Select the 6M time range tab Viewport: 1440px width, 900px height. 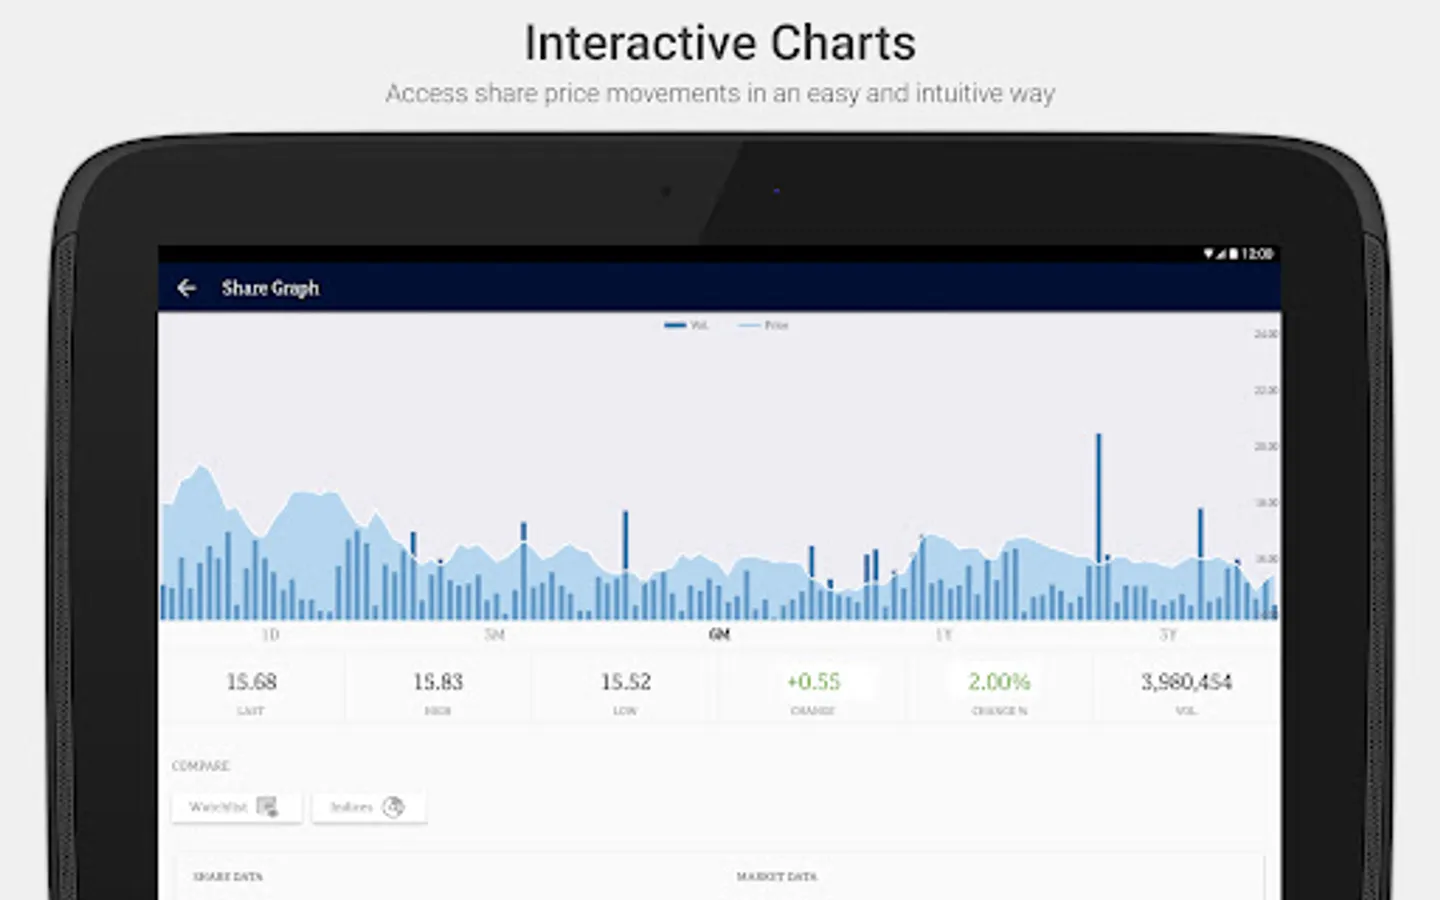(719, 635)
